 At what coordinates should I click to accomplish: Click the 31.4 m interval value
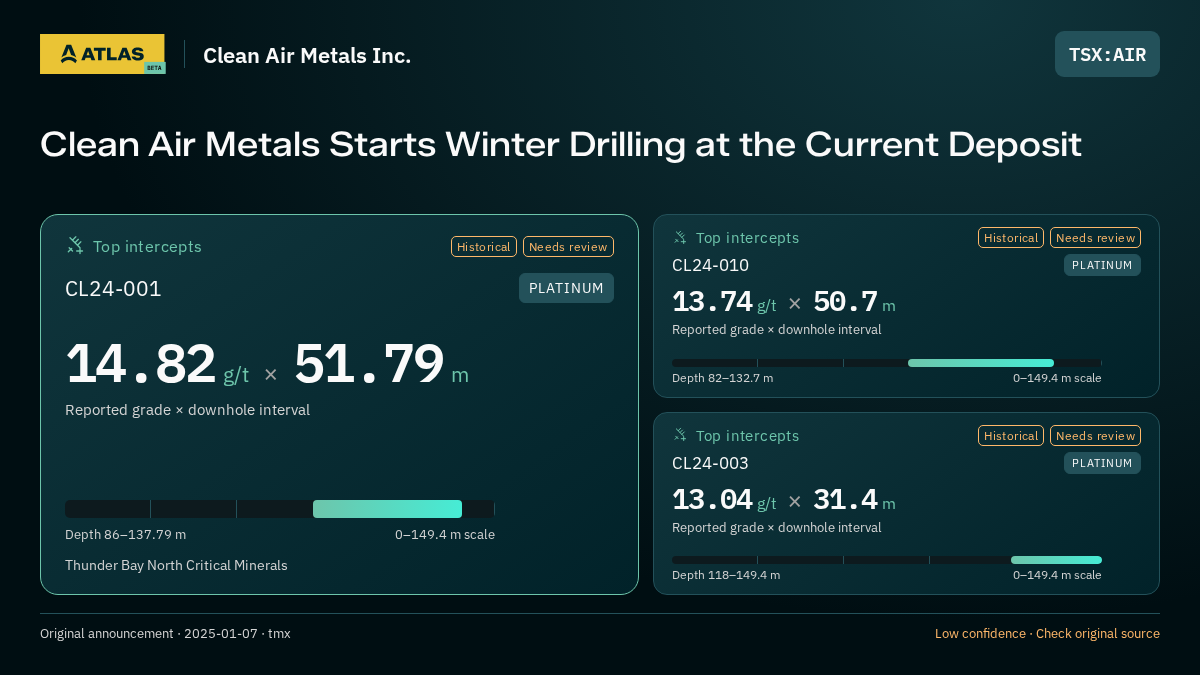854,500
